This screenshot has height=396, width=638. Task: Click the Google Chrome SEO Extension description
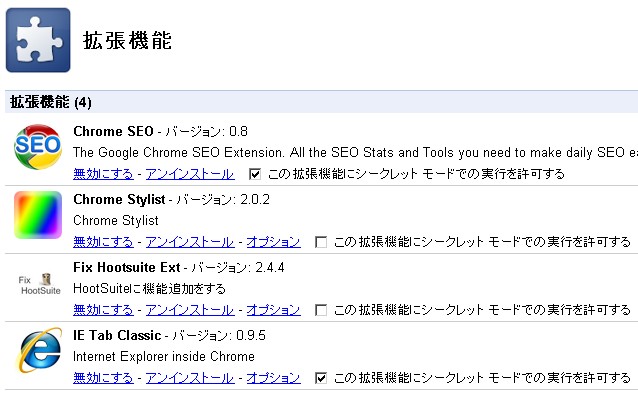356,153
